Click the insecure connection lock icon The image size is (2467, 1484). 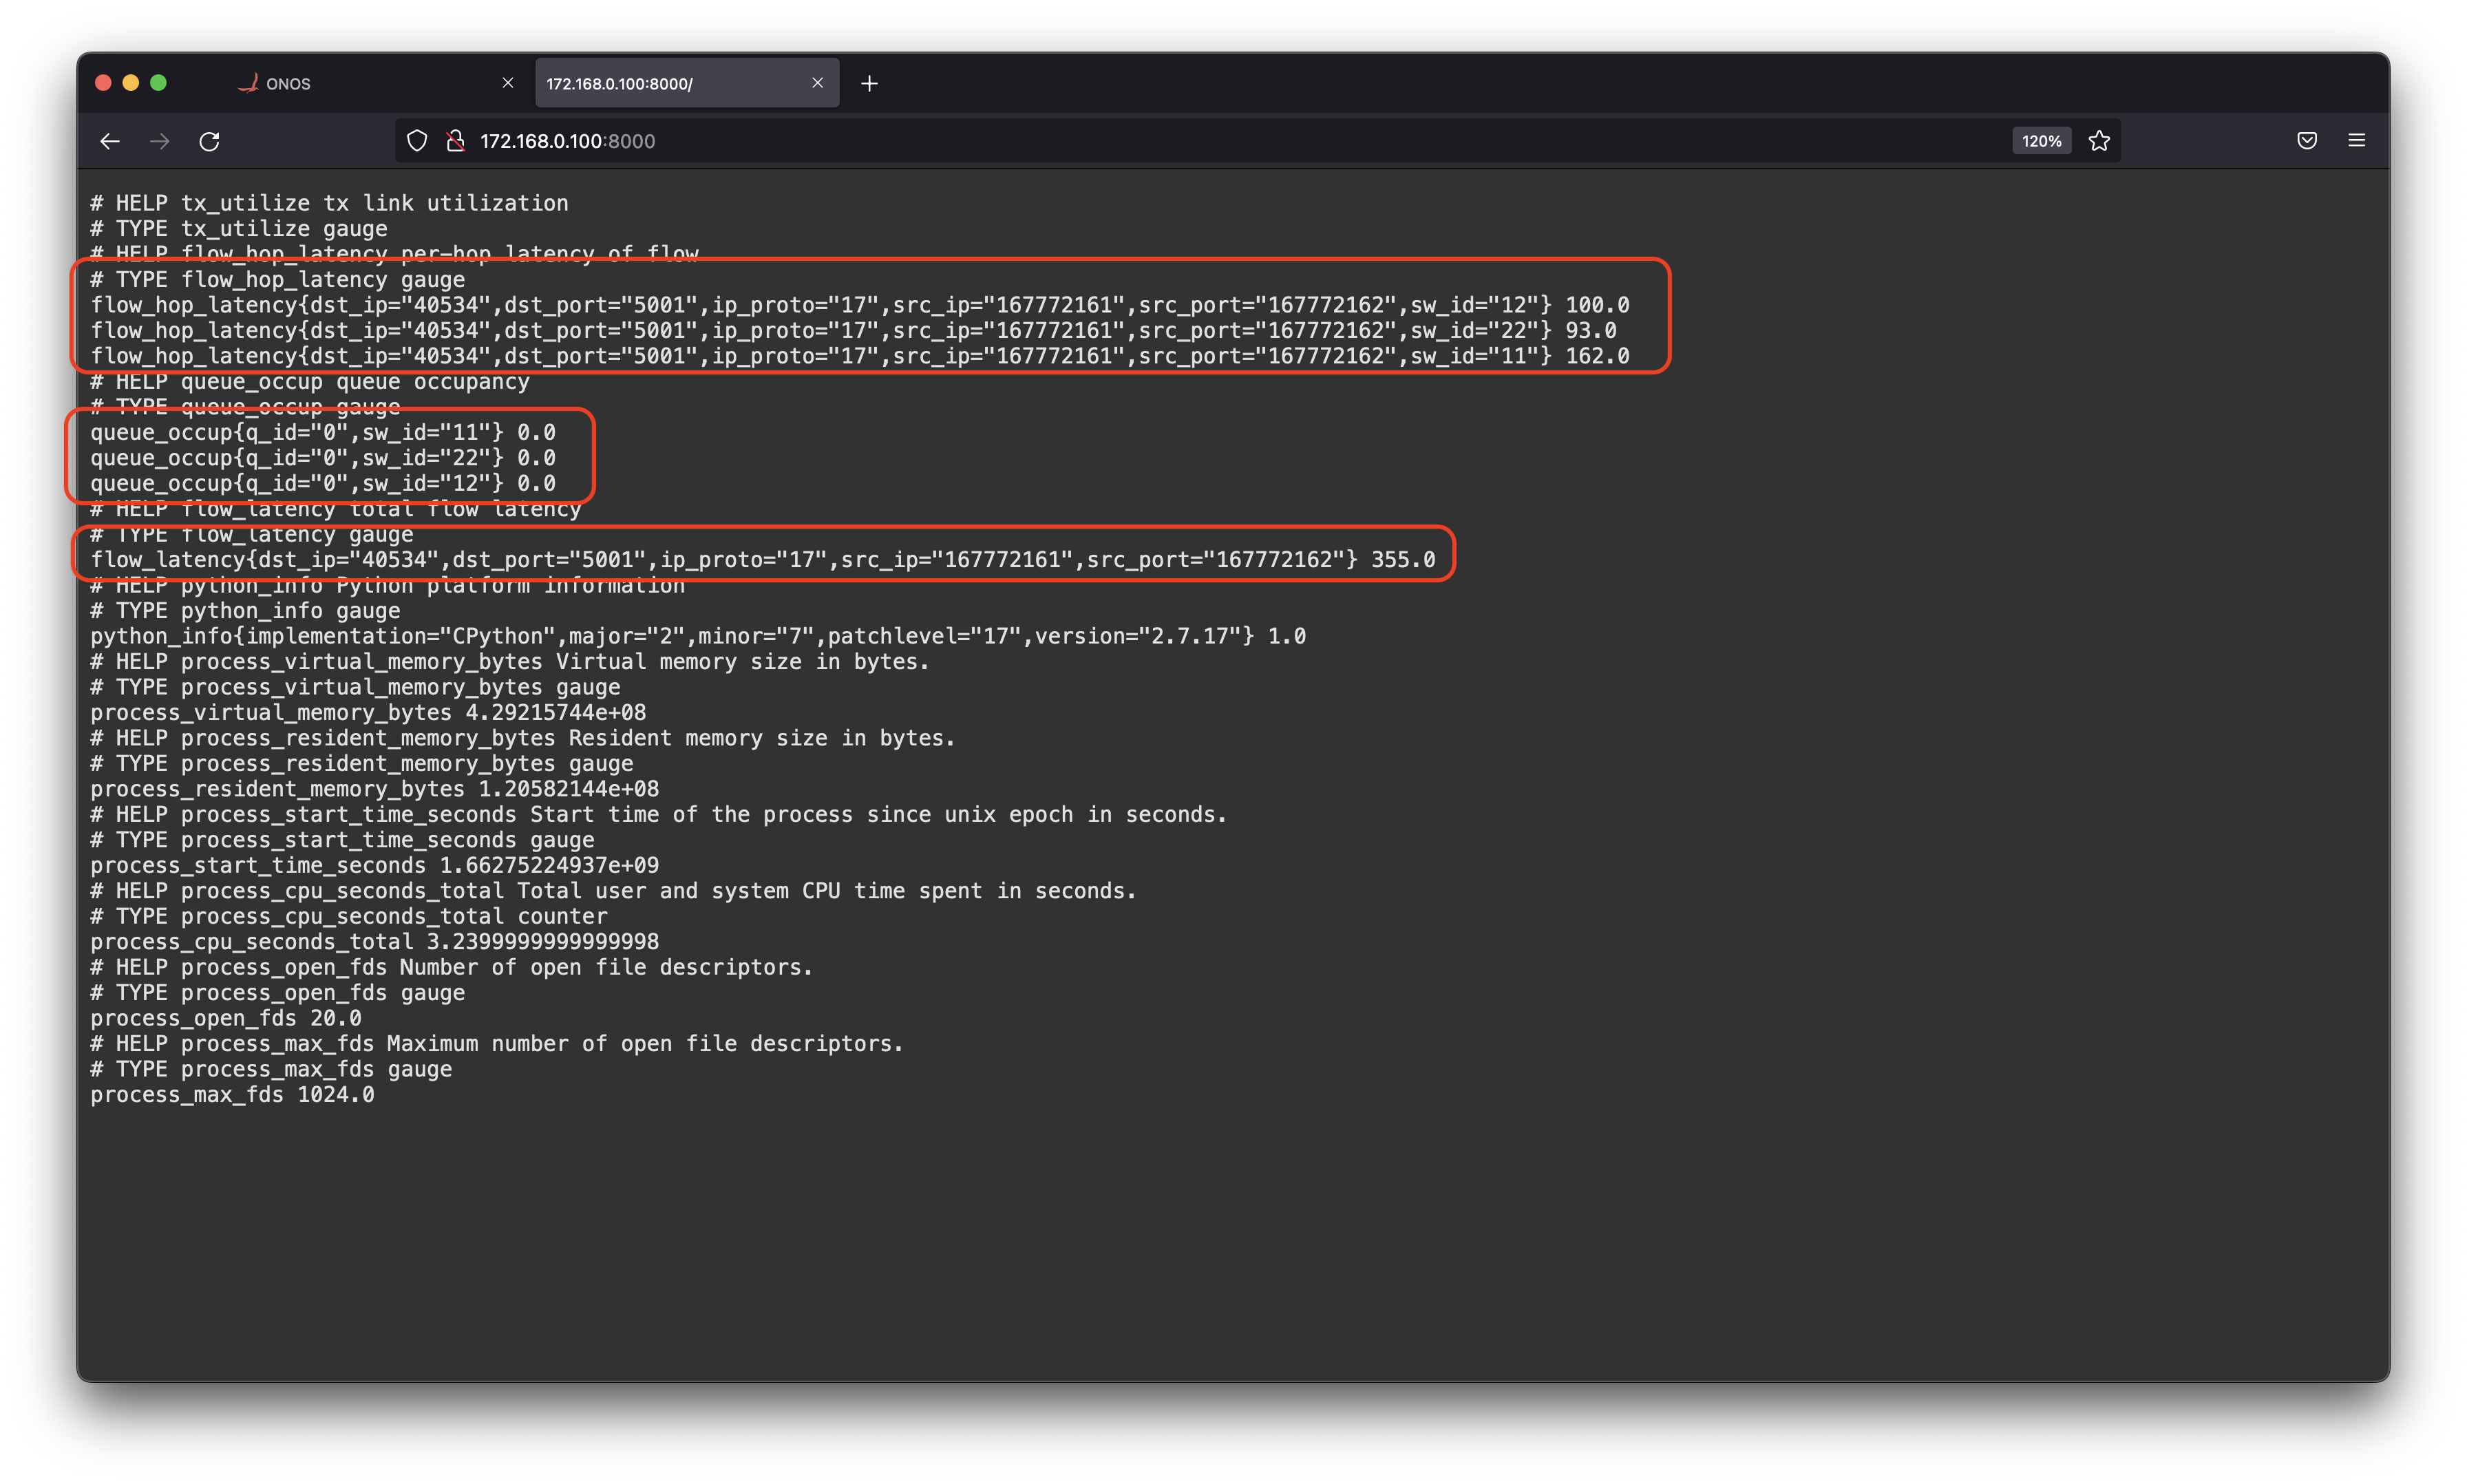(x=456, y=141)
